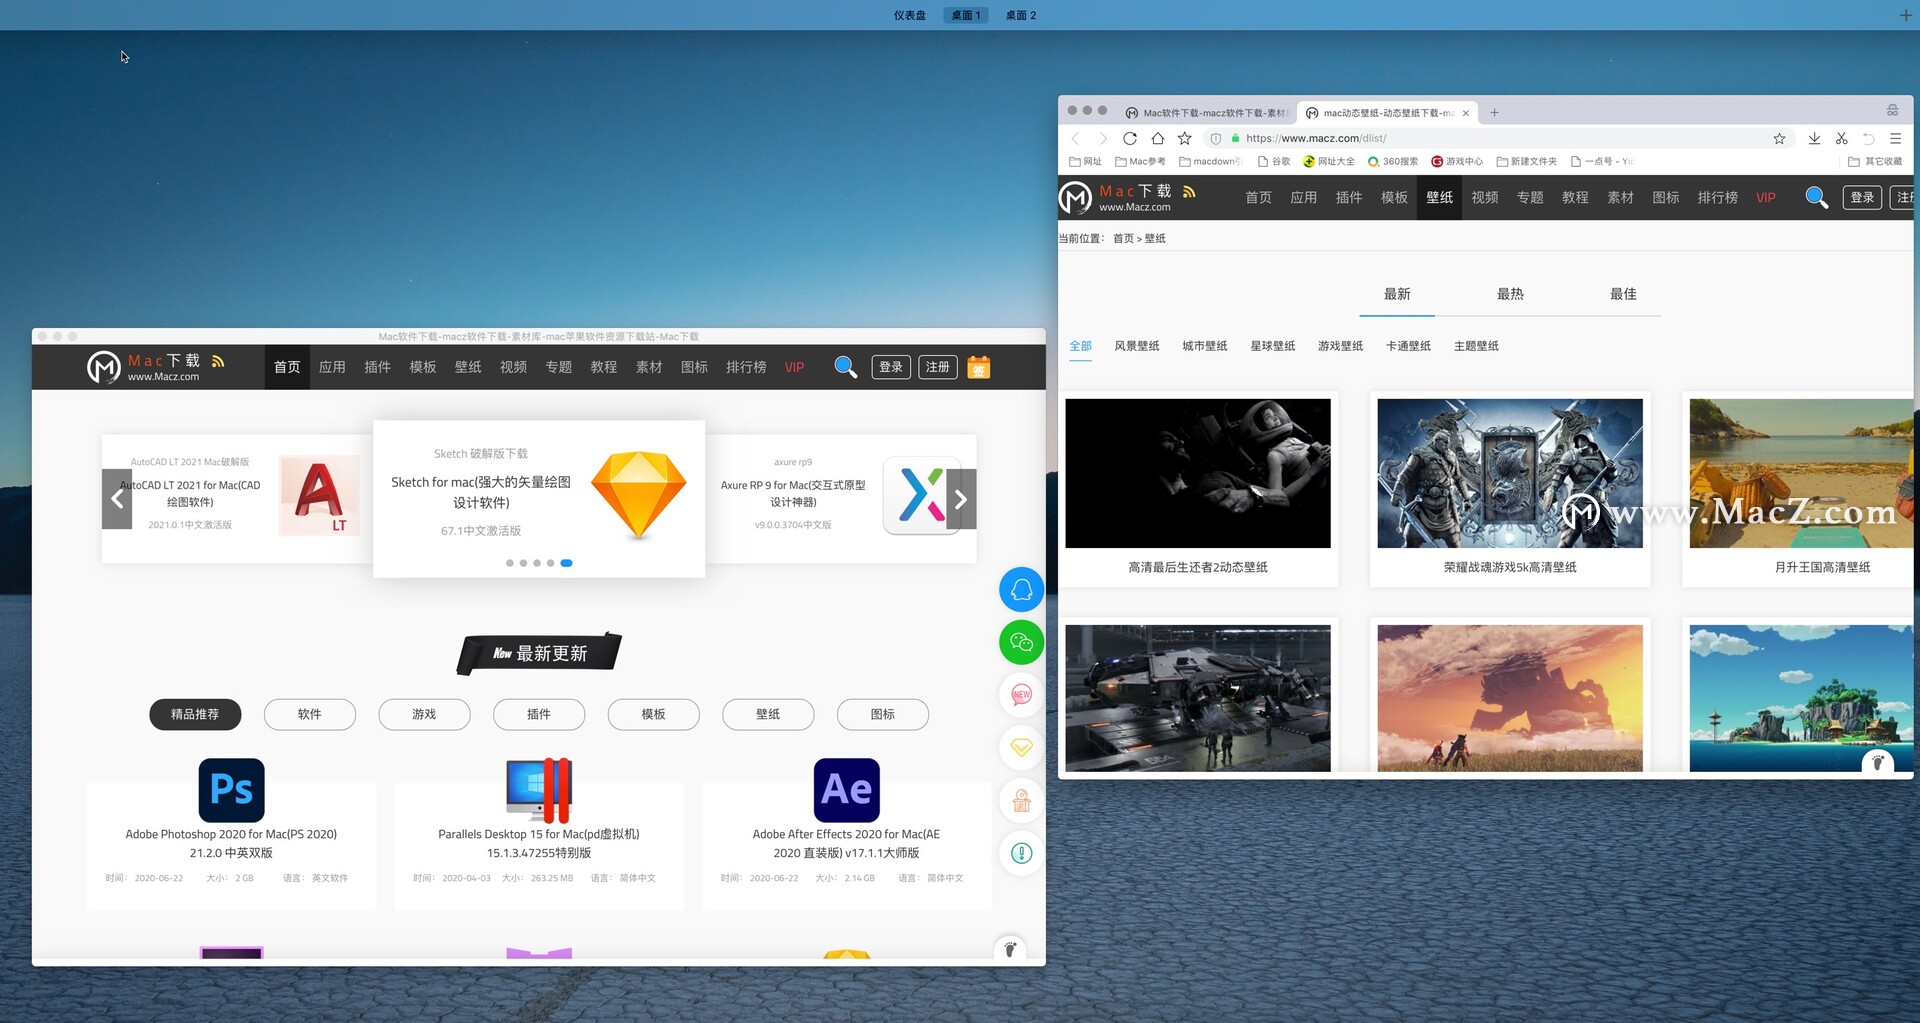Click the star icon next to home button

1185,138
